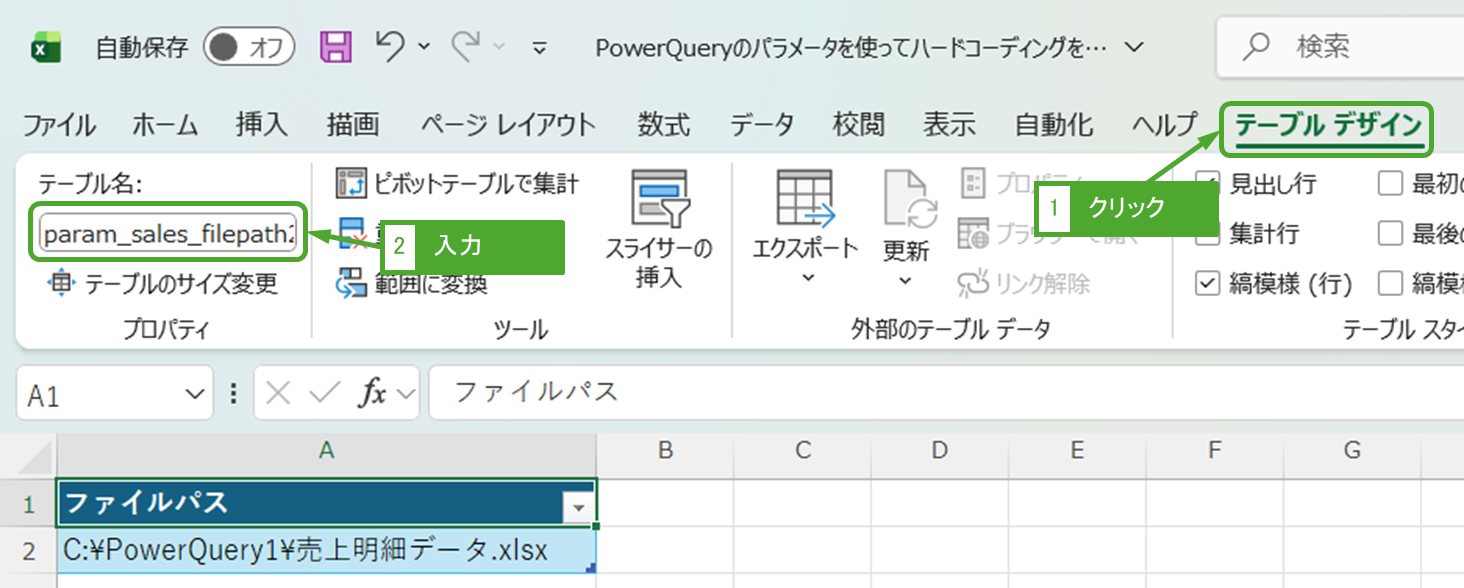
Task: Click the fx Insert Function icon
Action: coord(373,393)
